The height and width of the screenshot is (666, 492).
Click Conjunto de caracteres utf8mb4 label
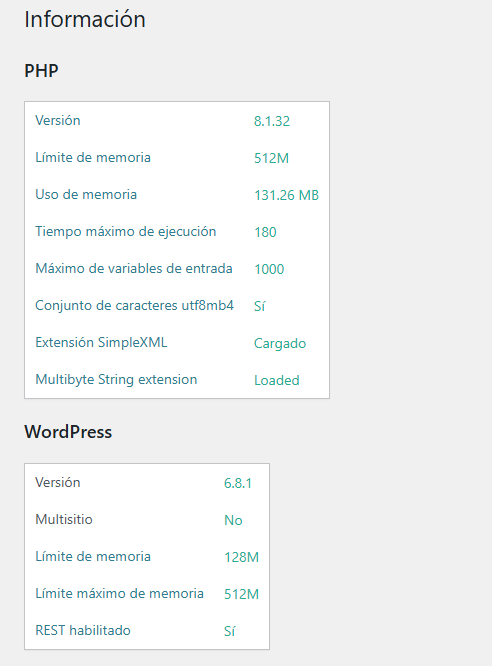click(x=135, y=305)
